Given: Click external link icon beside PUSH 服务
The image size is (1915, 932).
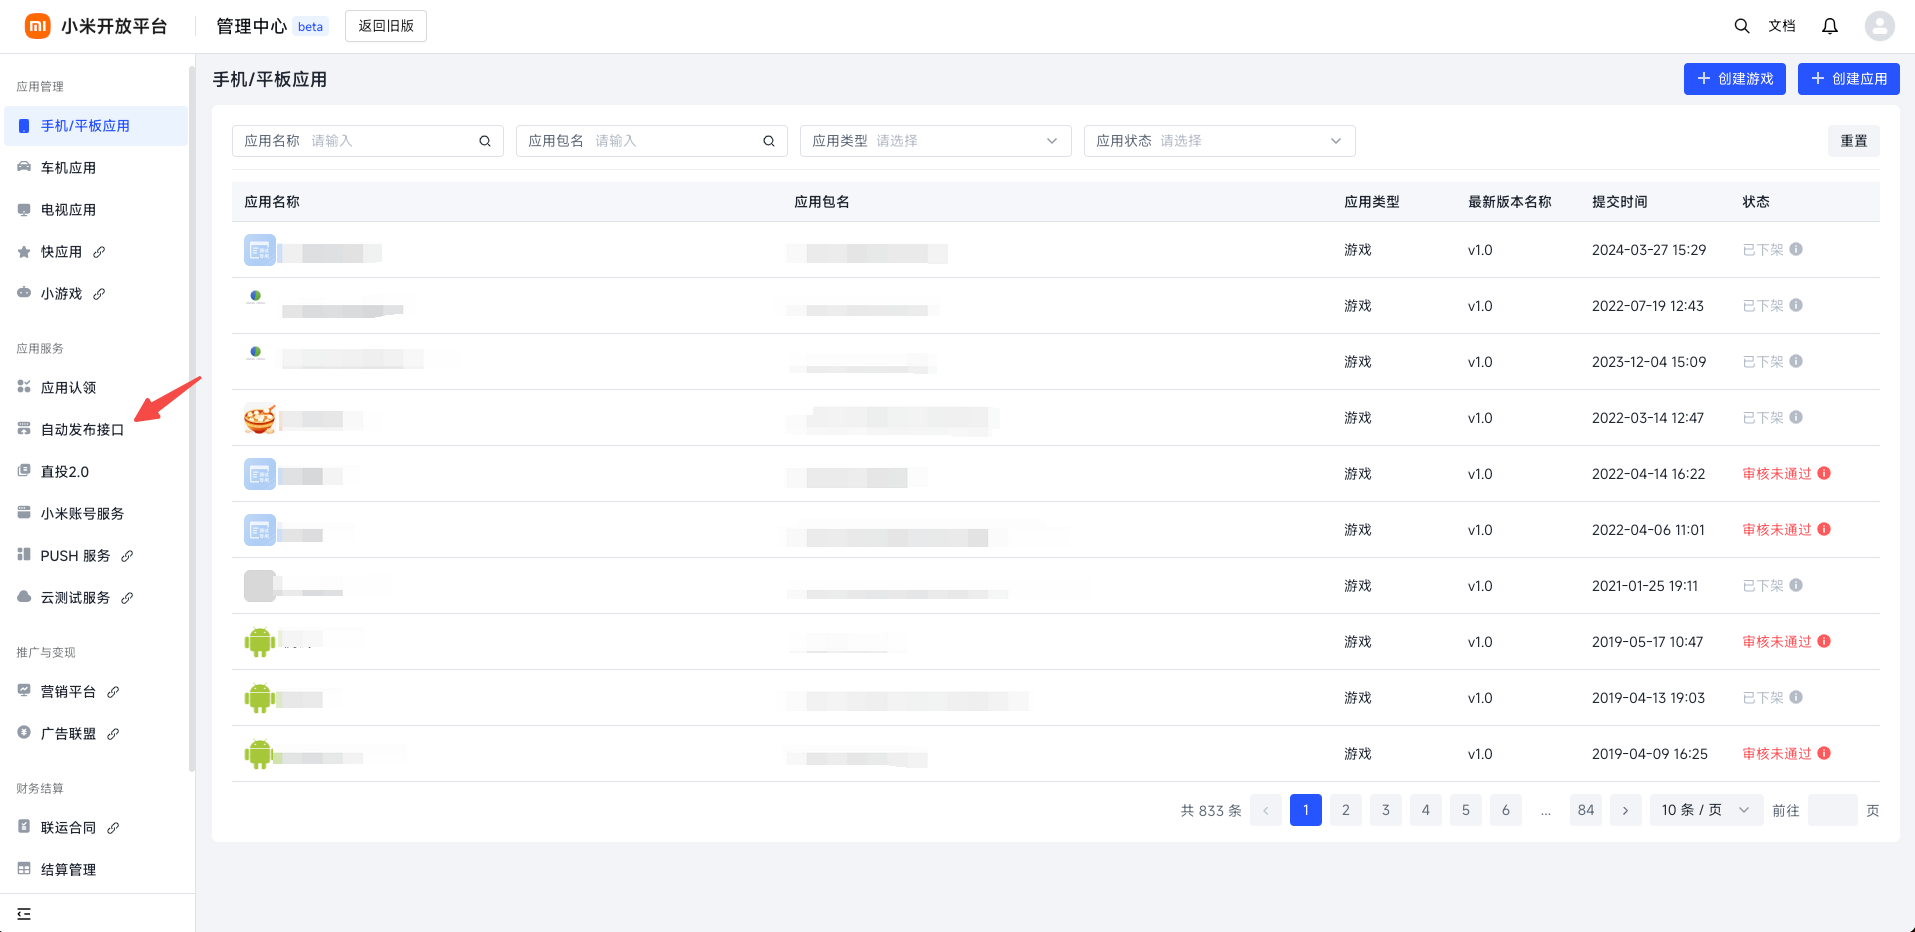Looking at the screenshot, I should (127, 556).
